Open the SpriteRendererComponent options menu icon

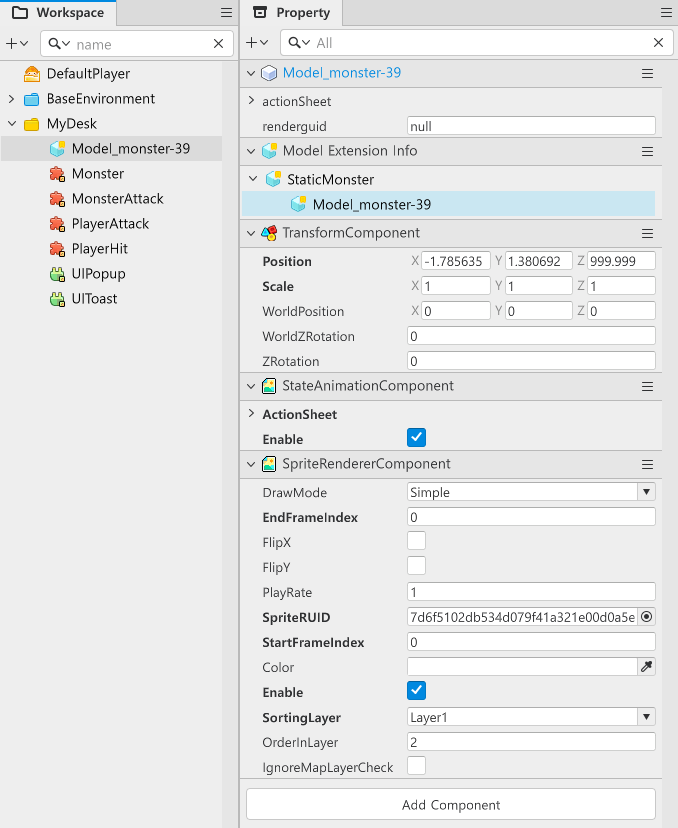pos(647,465)
